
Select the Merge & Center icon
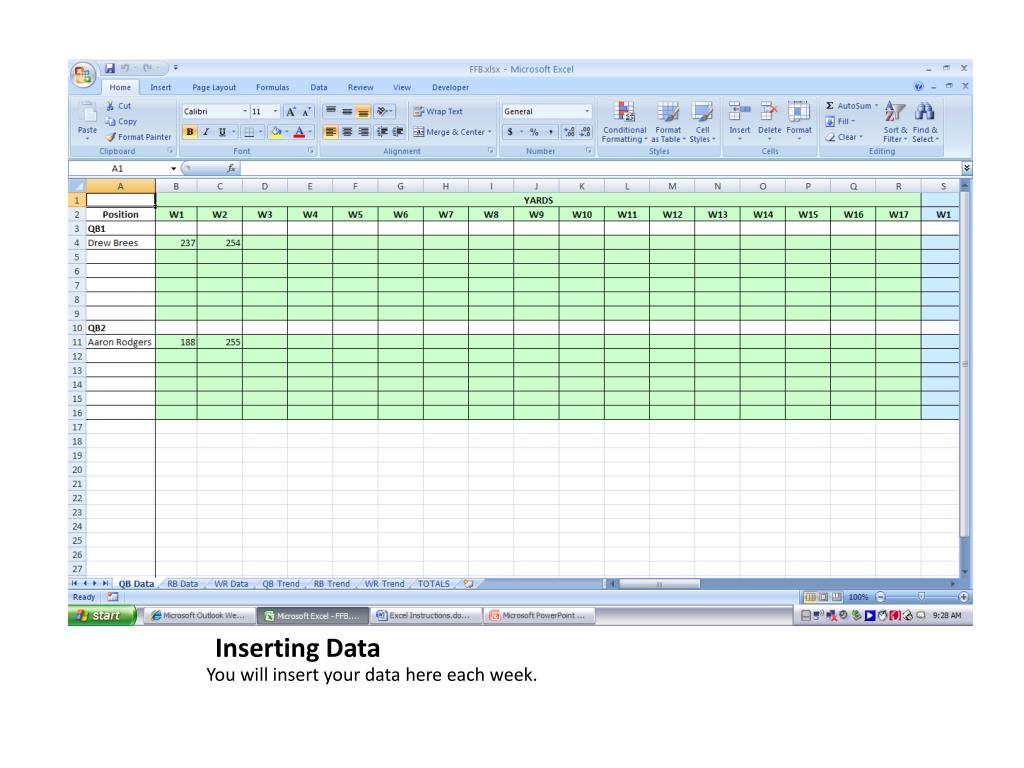(444, 131)
